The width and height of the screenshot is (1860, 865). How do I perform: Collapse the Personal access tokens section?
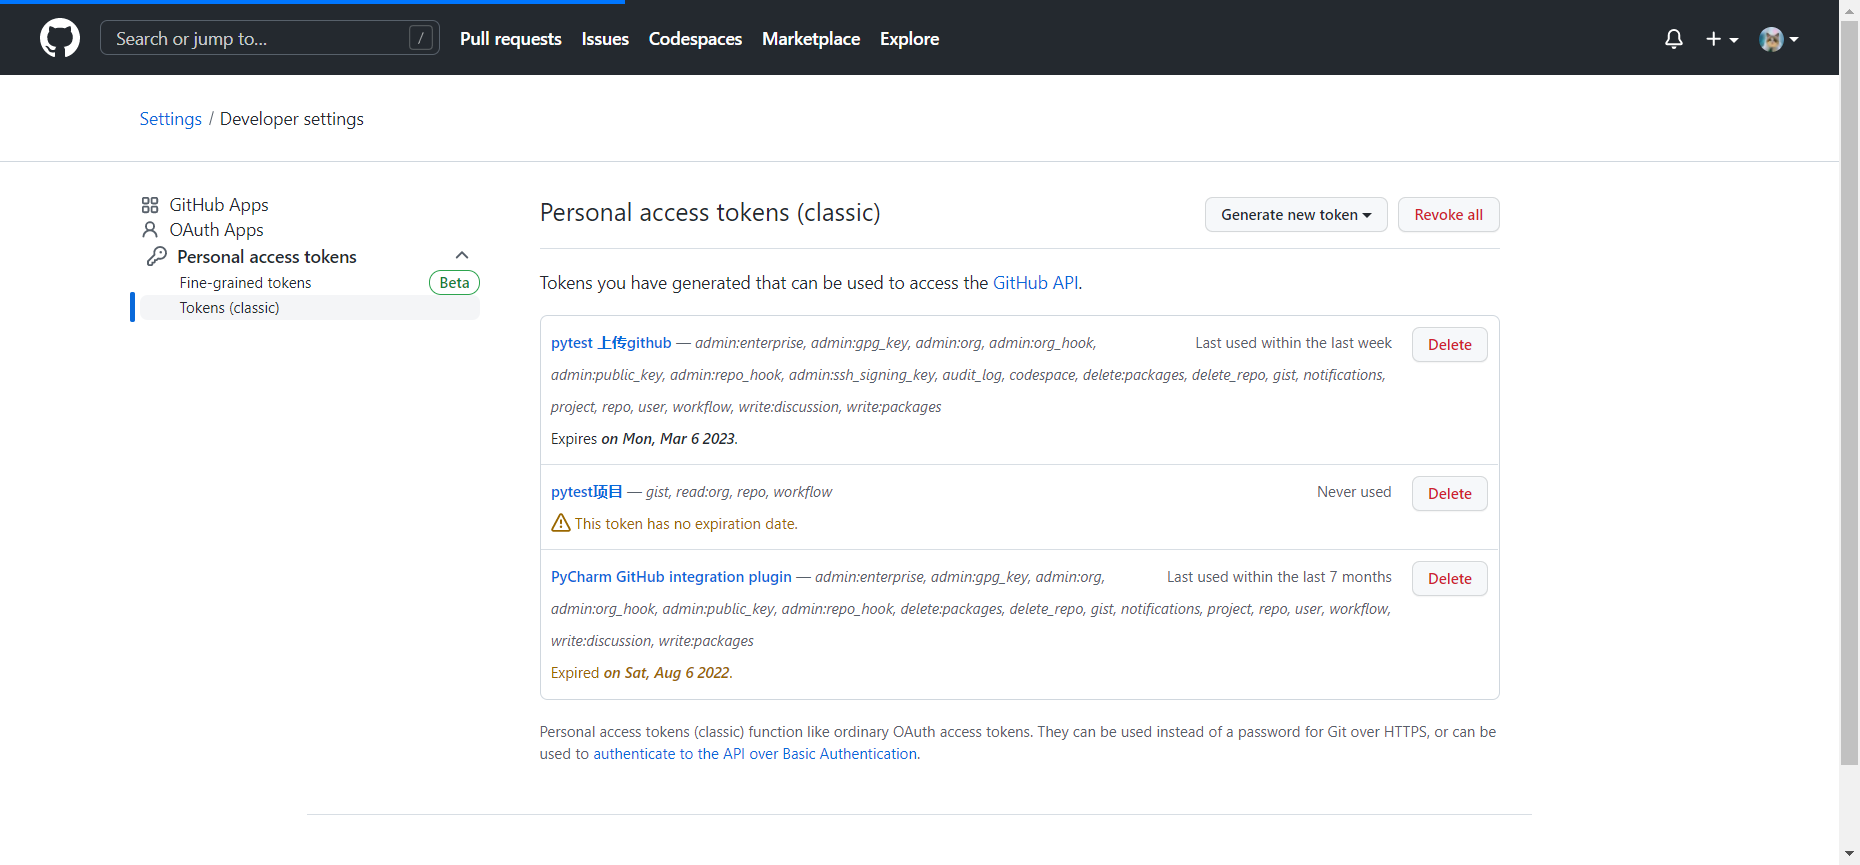pos(462,256)
